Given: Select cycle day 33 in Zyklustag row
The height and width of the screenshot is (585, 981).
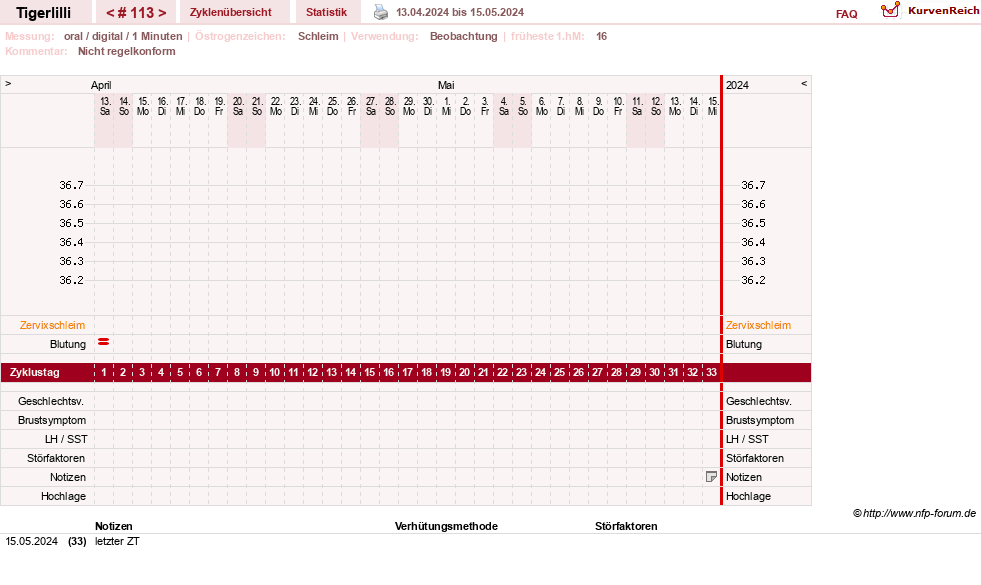Looking at the screenshot, I should point(711,372).
